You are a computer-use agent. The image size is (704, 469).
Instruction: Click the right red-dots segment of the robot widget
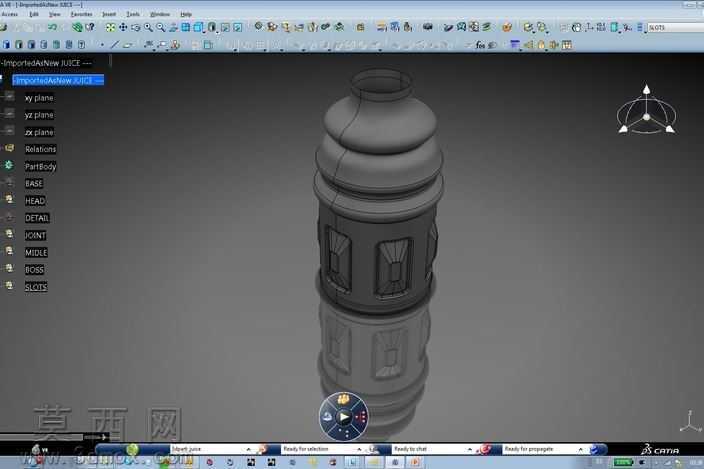[361, 417]
